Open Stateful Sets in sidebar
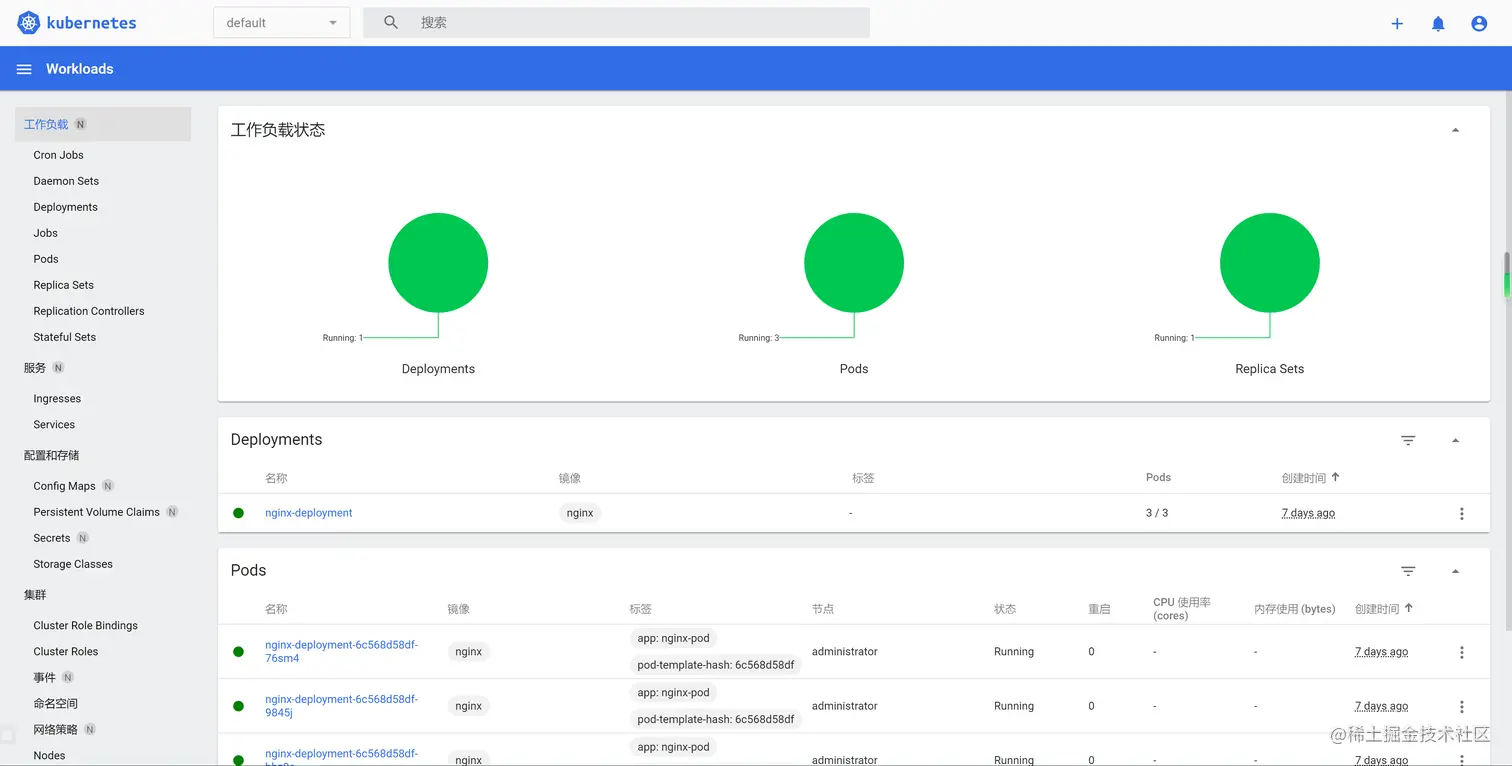The height and width of the screenshot is (766, 1512). click(65, 337)
